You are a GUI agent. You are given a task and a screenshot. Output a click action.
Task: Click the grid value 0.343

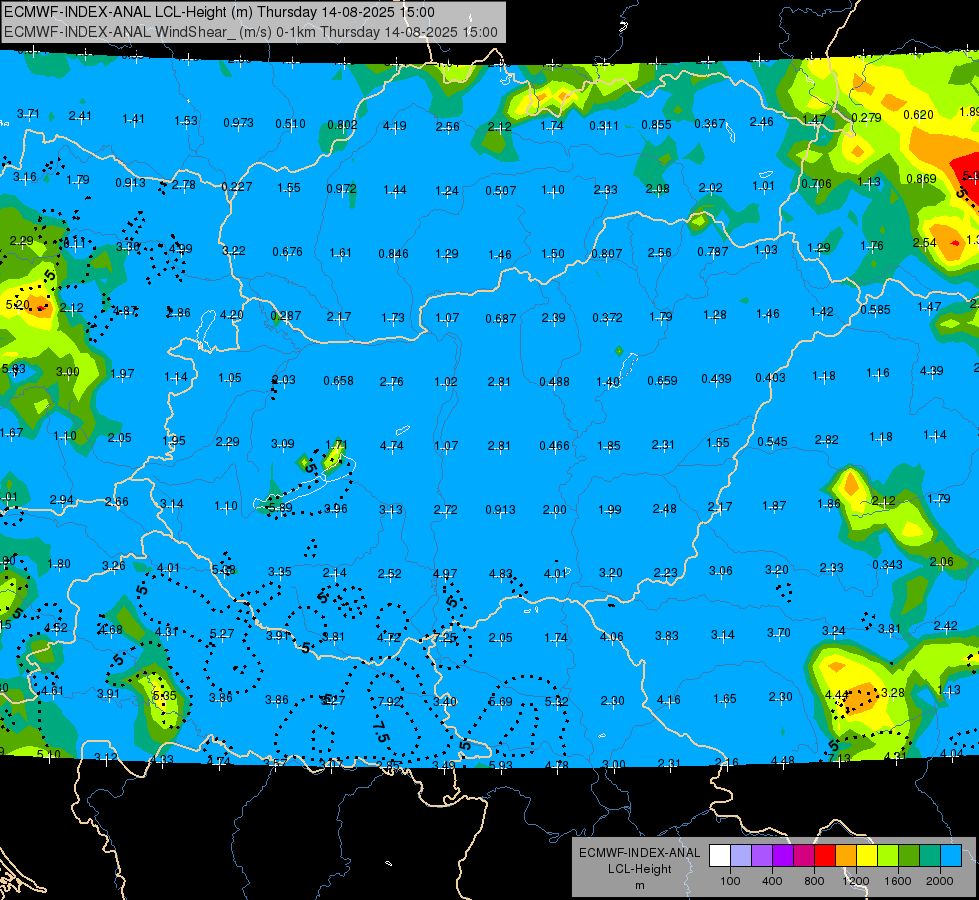(x=887, y=564)
